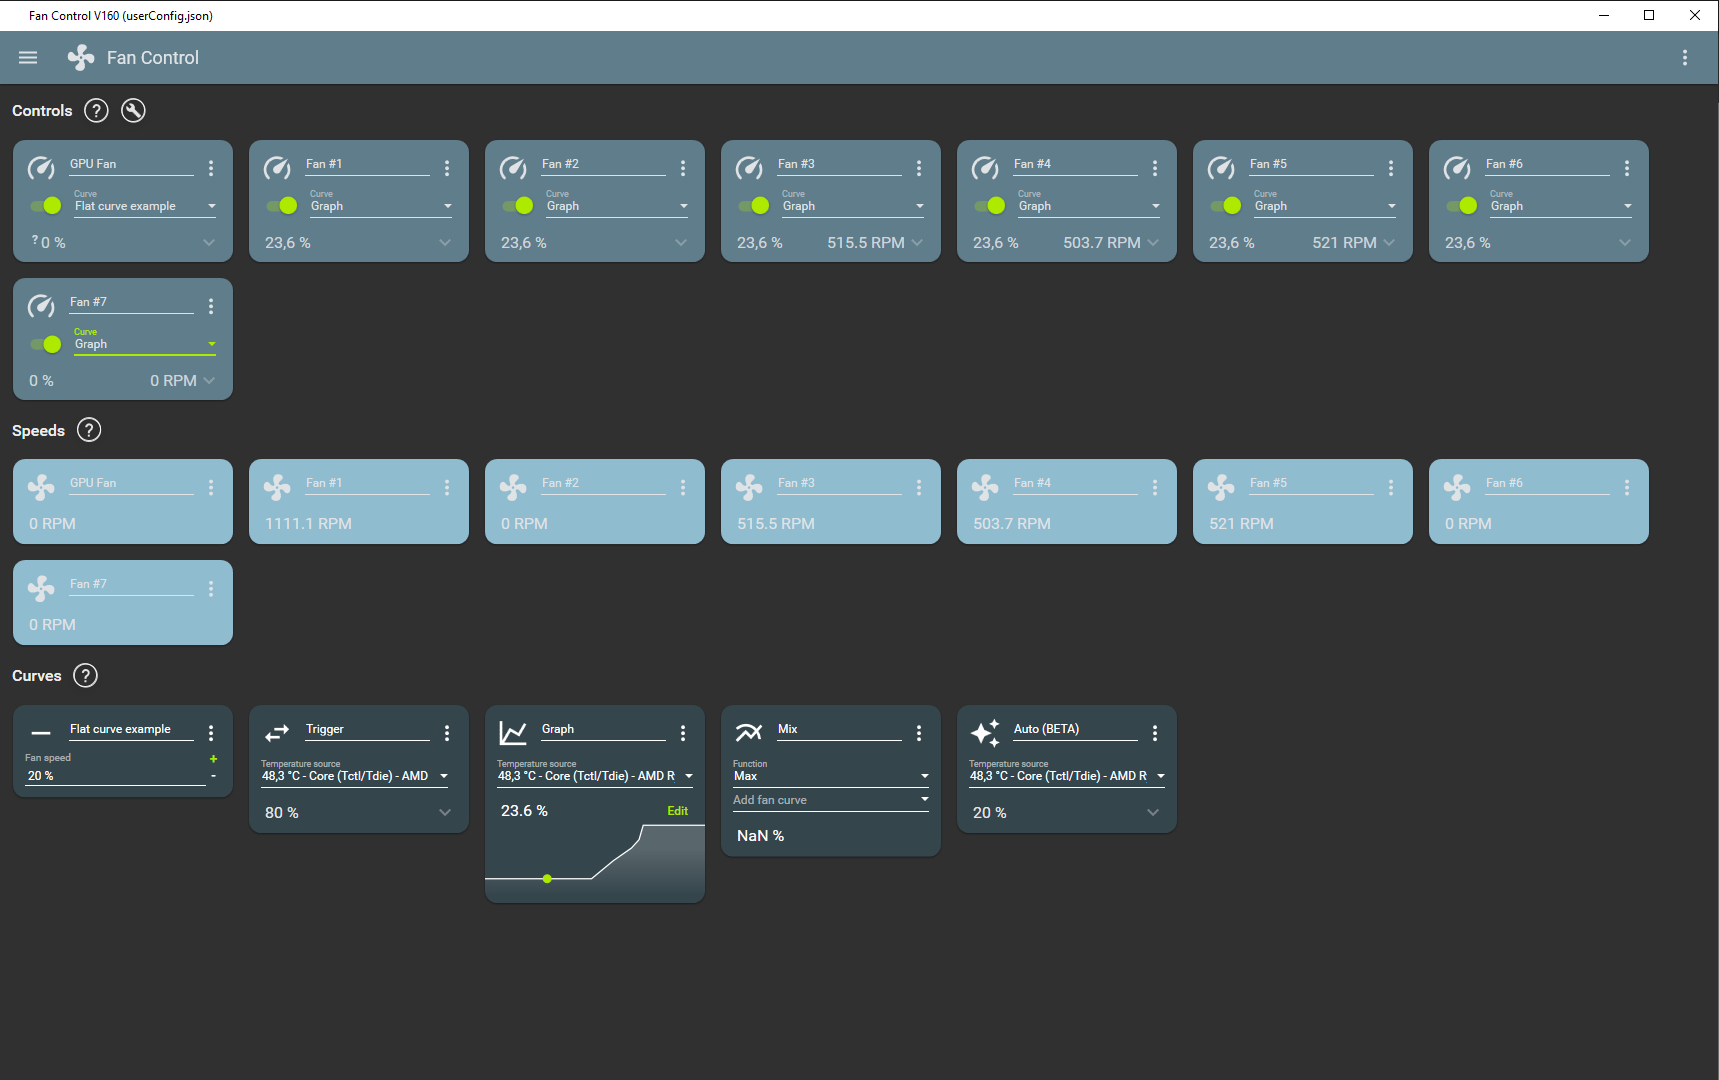This screenshot has width=1719, height=1080.
Task: Click the Mix curve icon
Action: click(749, 733)
